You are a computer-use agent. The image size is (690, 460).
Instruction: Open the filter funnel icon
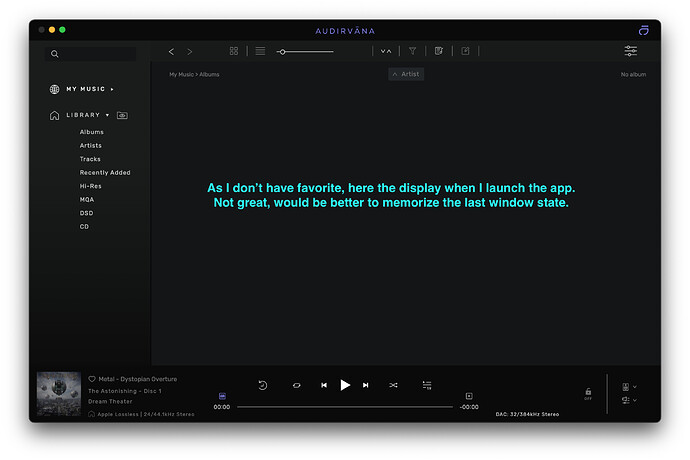click(412, 51)
